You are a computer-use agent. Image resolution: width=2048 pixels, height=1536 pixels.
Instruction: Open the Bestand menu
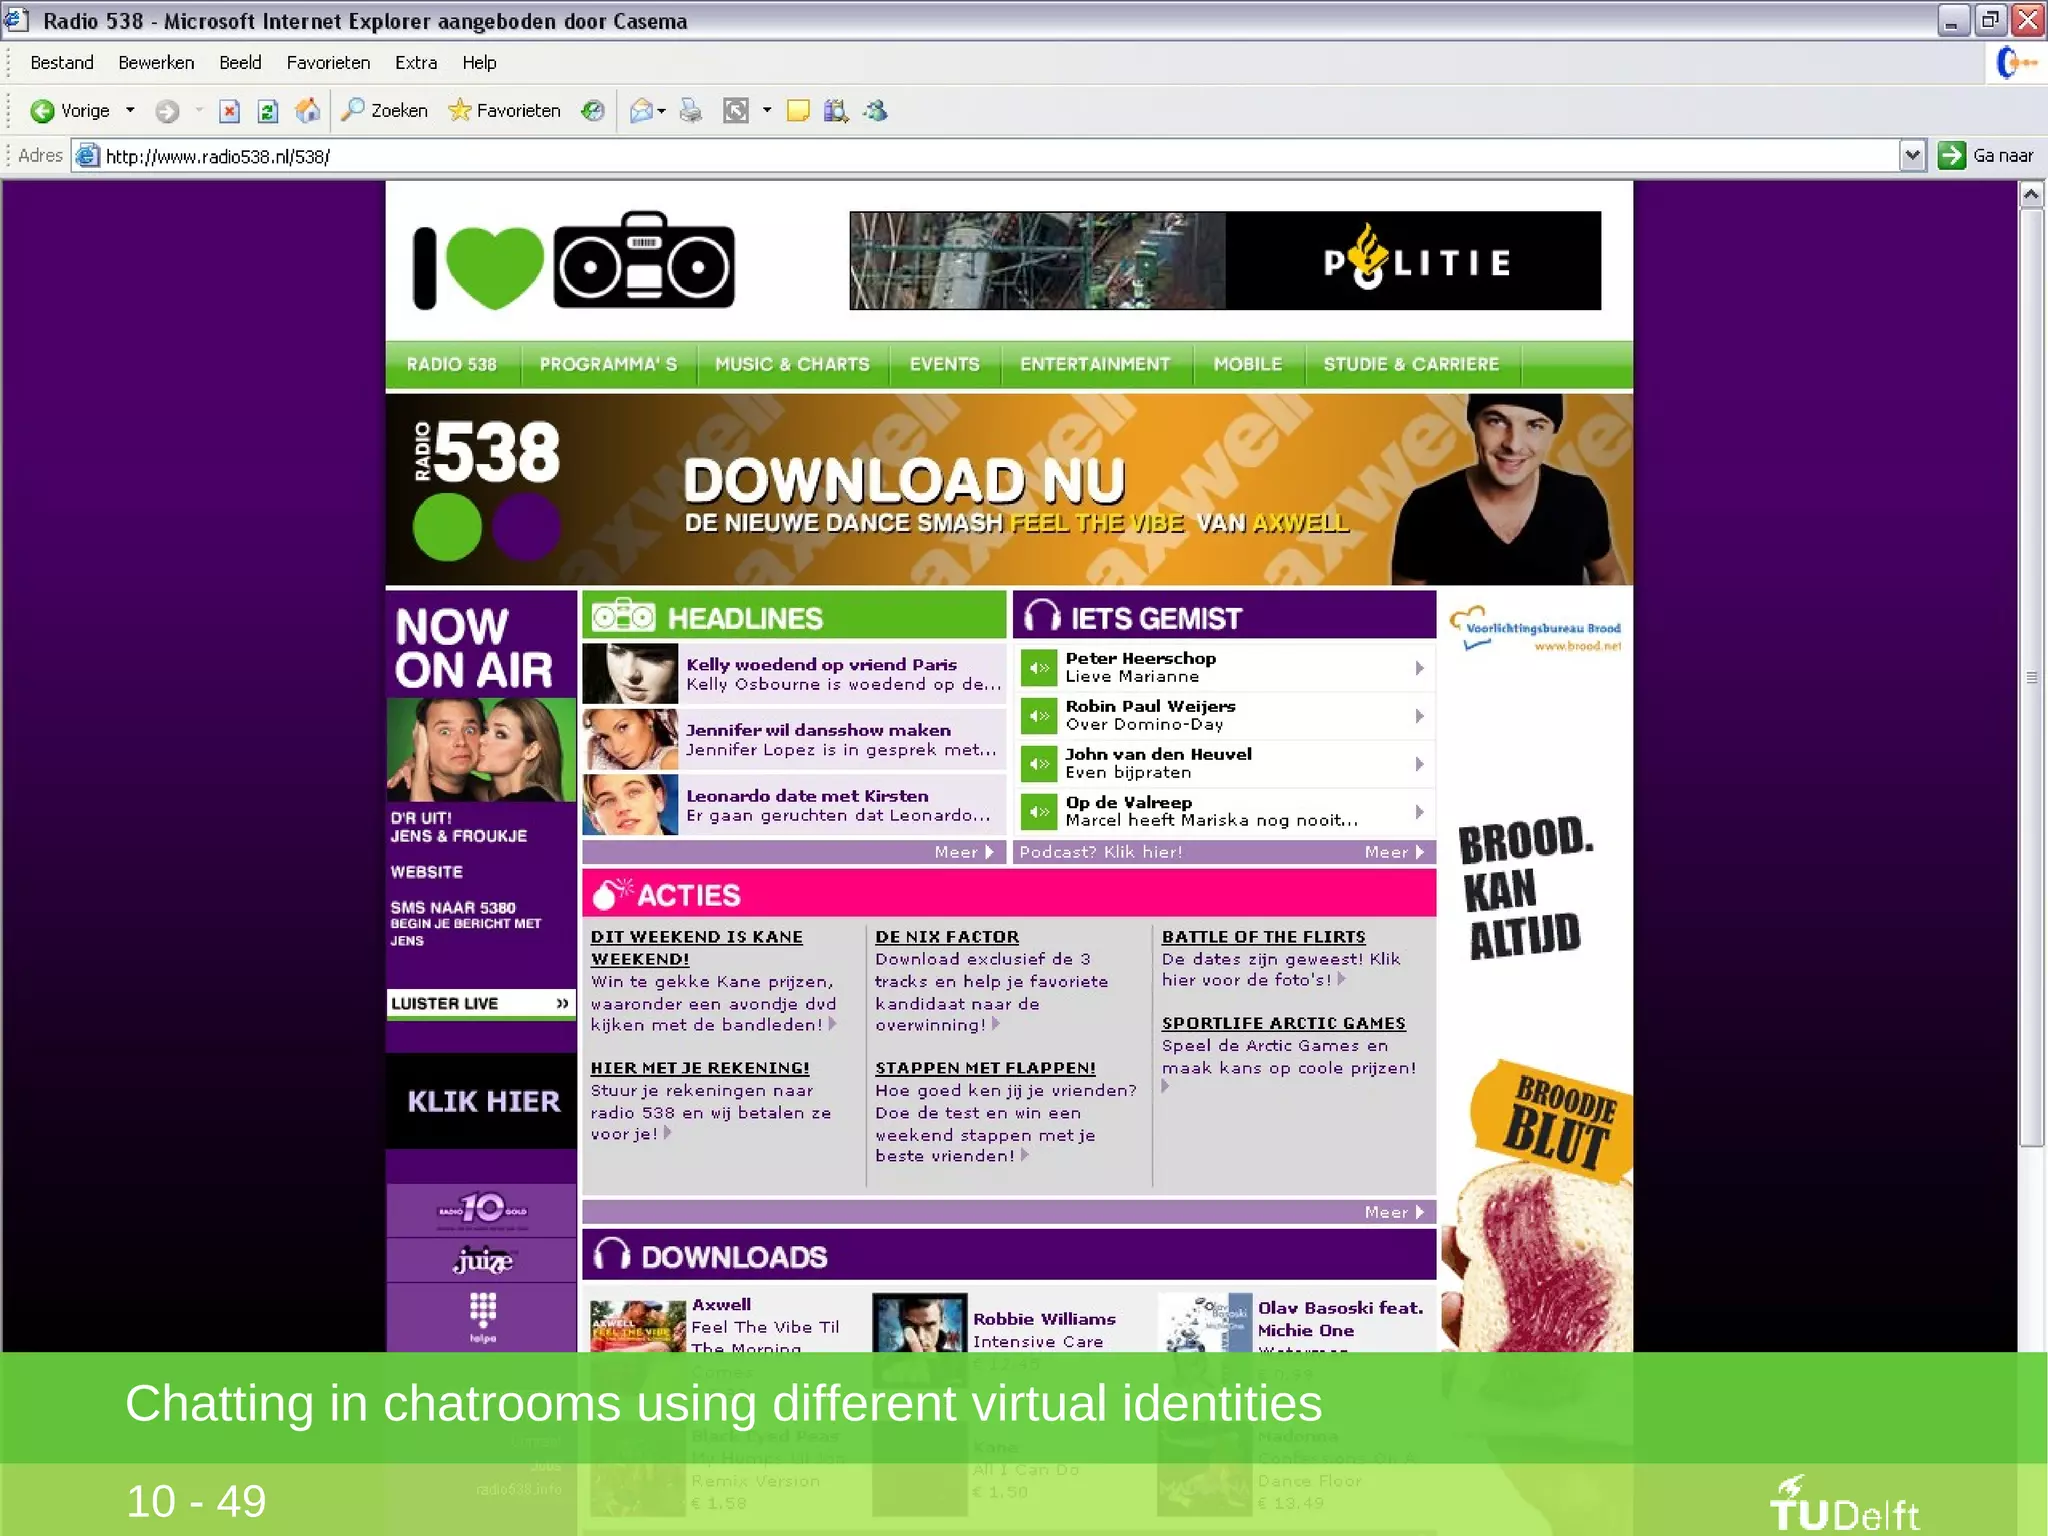pos(62,63)
